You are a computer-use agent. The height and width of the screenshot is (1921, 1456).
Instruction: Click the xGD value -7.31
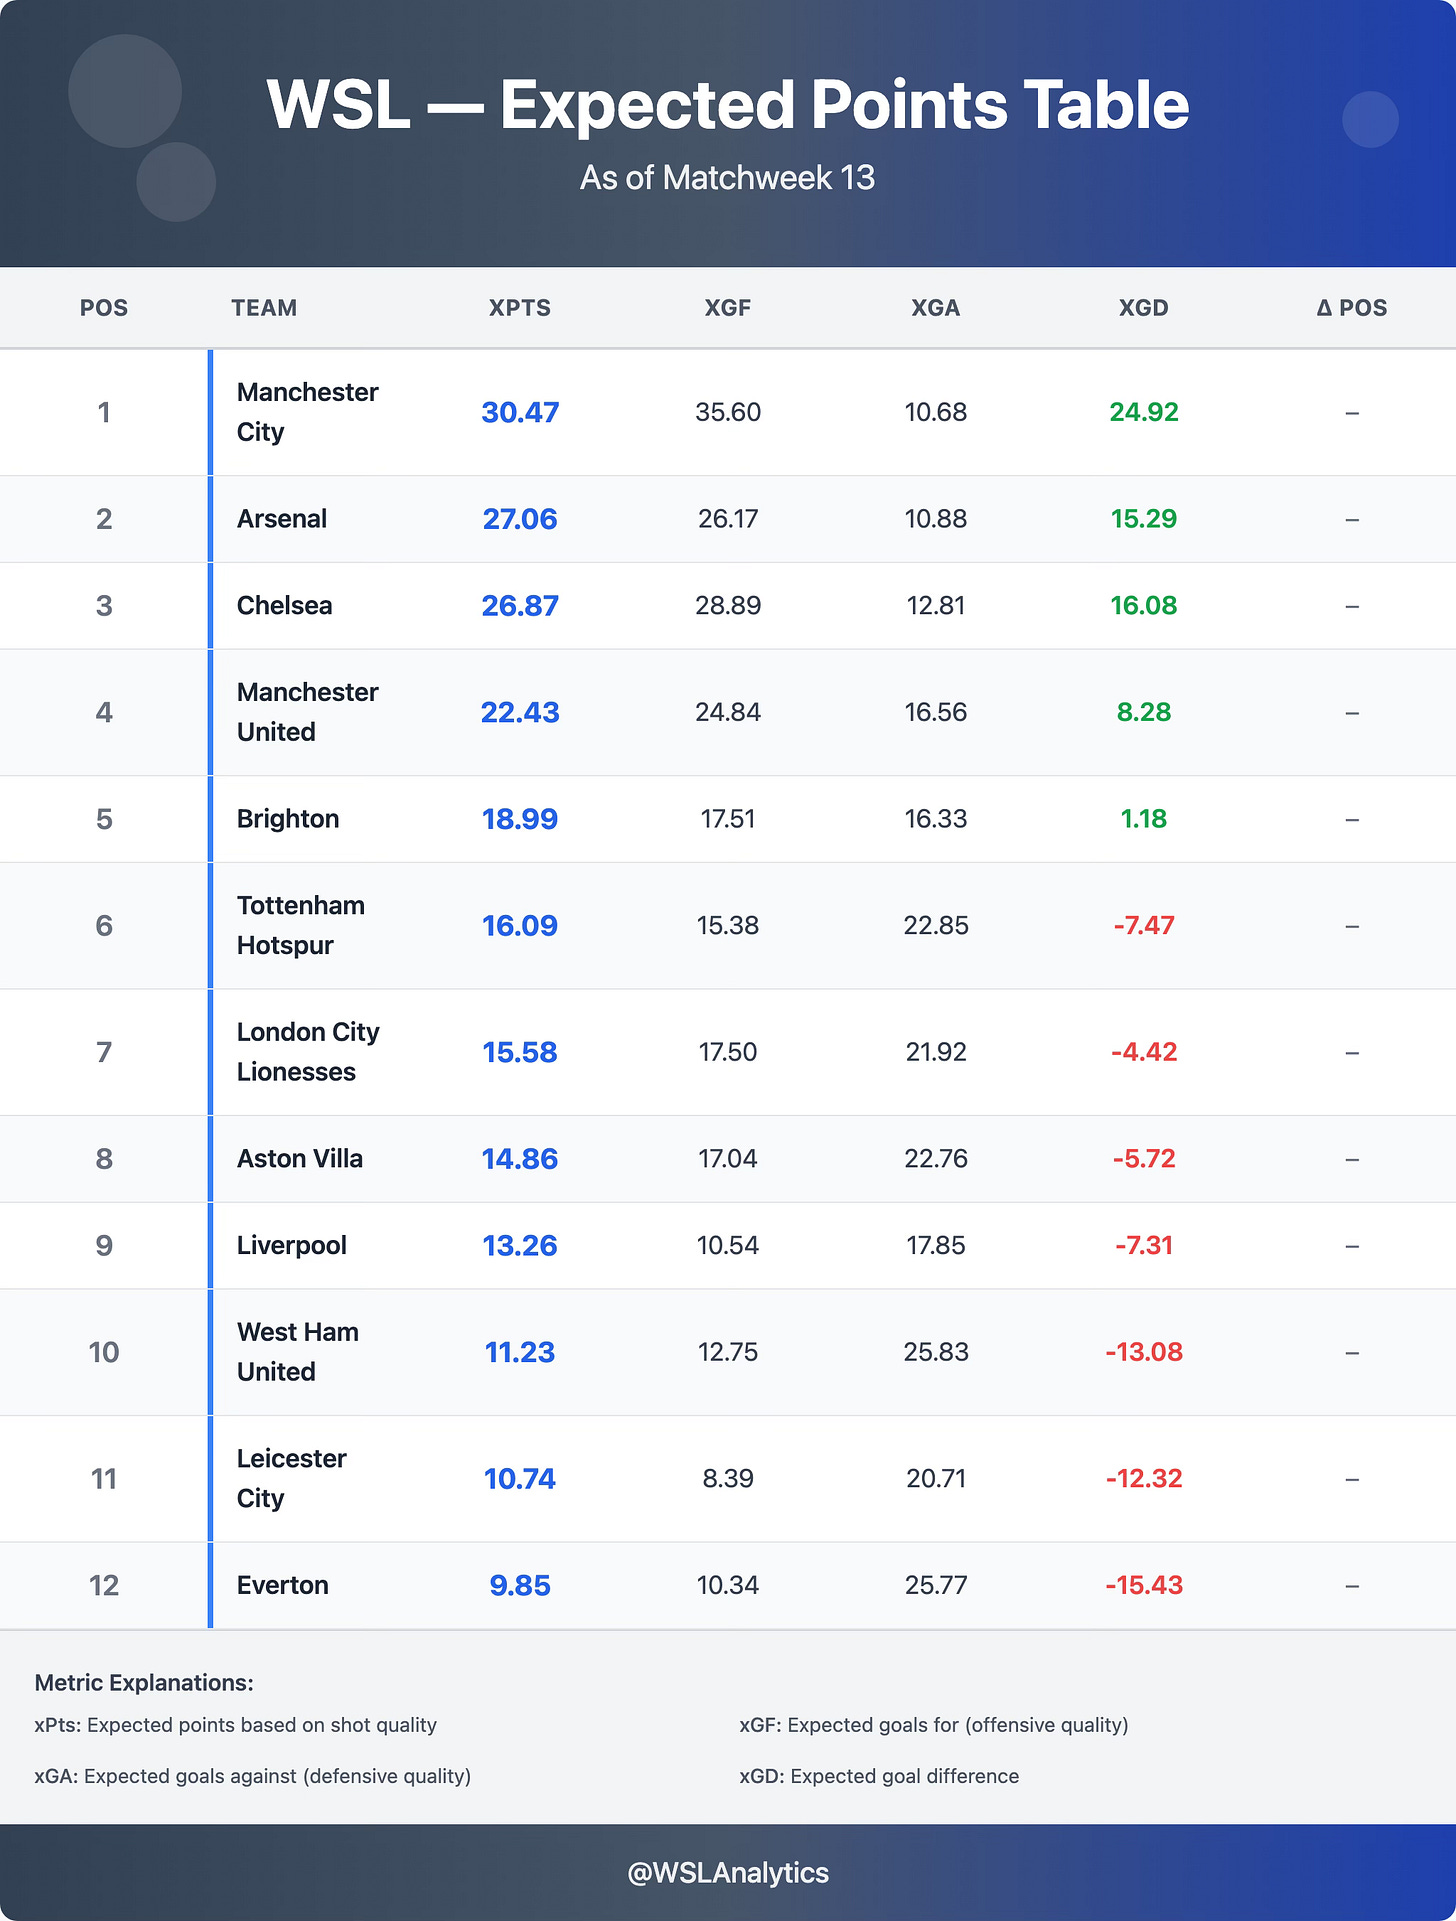coord(1144,1246)
